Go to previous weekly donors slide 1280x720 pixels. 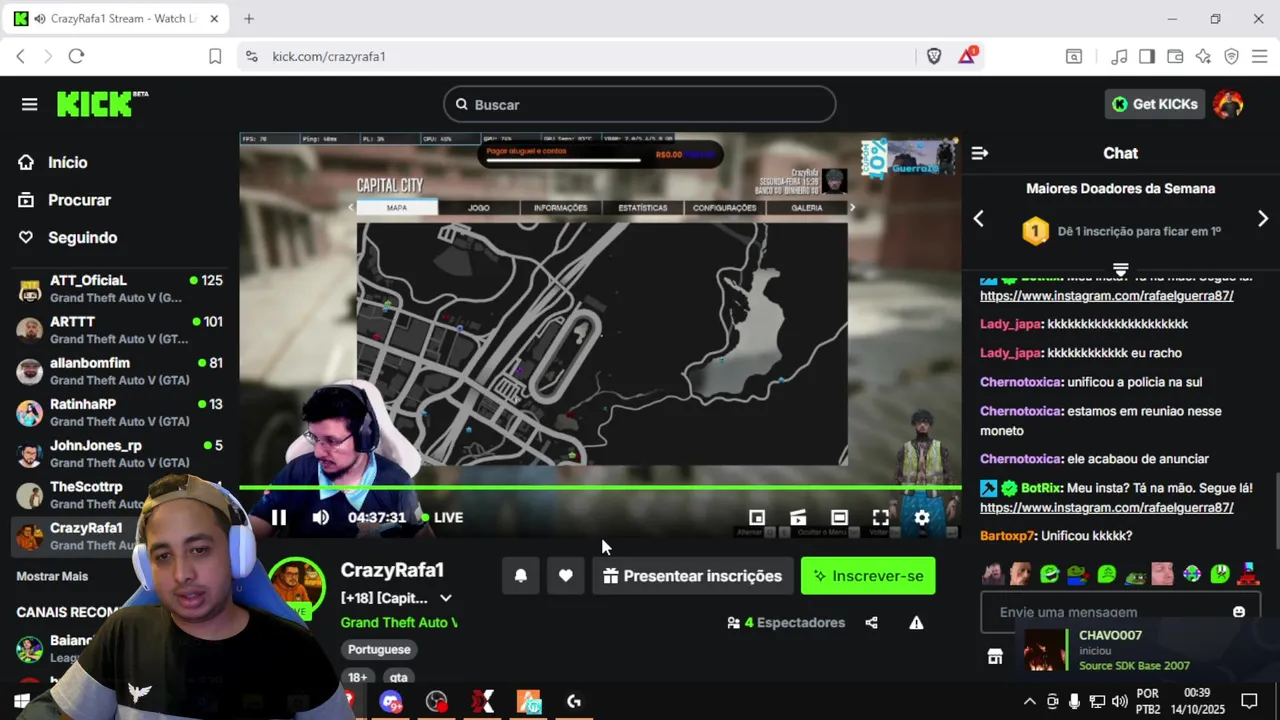point(979,219)
